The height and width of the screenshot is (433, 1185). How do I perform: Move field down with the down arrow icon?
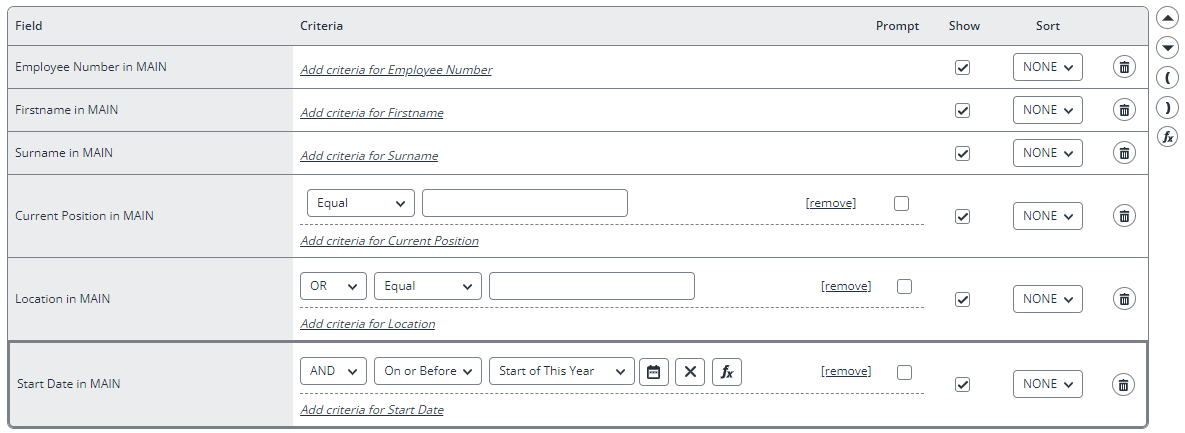coord(1168,48)
